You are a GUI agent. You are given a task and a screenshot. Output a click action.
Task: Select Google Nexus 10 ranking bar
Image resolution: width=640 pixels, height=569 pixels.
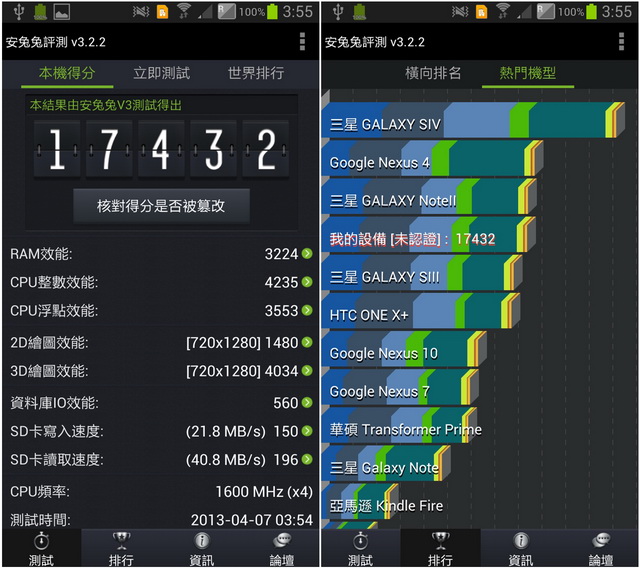click(404, 349)
